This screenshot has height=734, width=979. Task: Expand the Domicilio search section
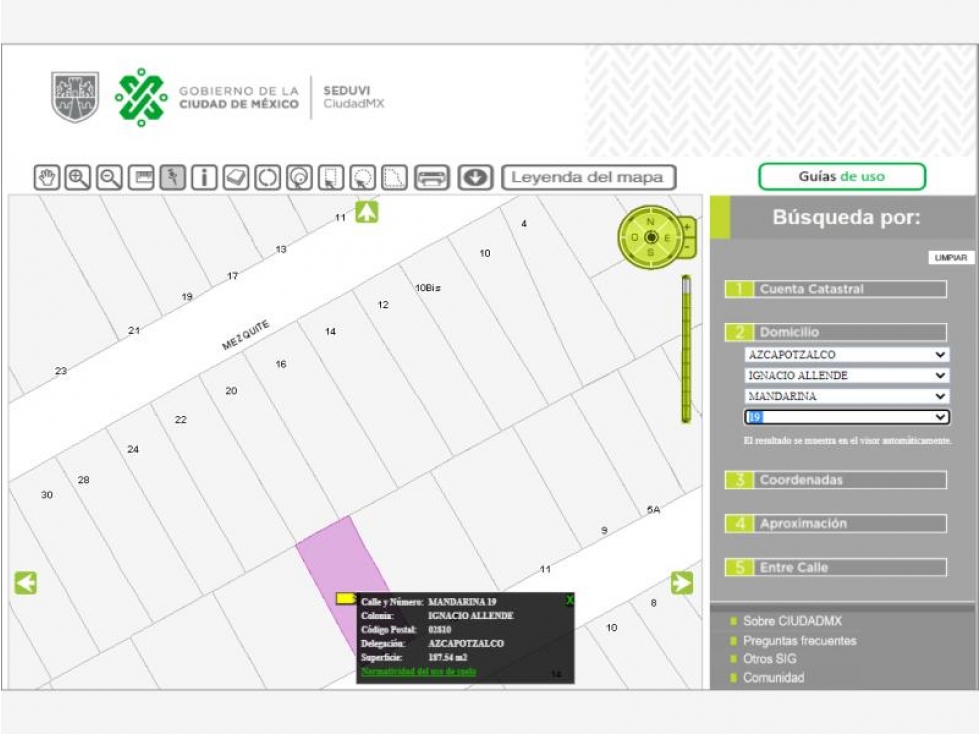(x=835, y=332)
